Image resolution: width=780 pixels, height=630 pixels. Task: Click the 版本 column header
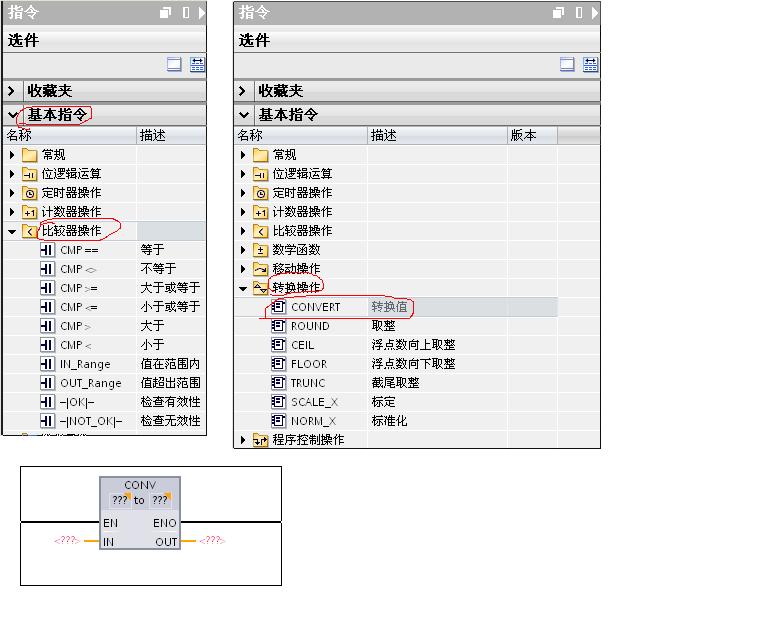(x=523, y=135)
